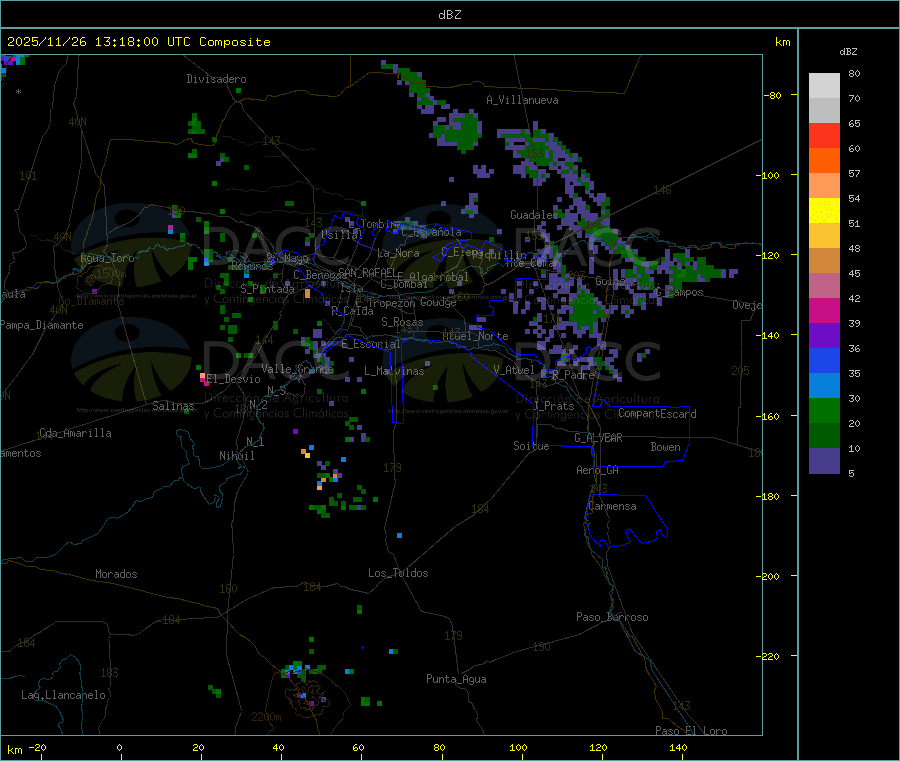Click the SAN_RAFAEL city label
Image resolution: width=900 pixels, height=761 pixels.
(366, 272)
